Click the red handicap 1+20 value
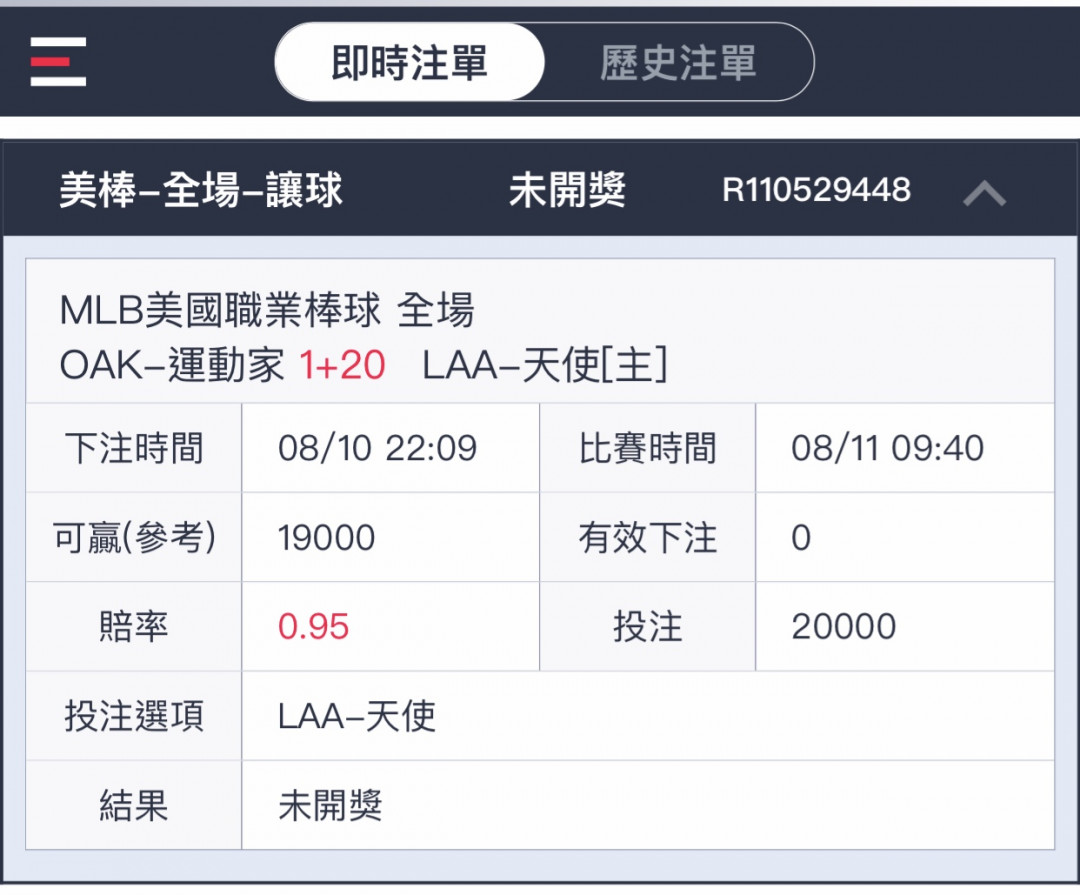 pos(342,365)
